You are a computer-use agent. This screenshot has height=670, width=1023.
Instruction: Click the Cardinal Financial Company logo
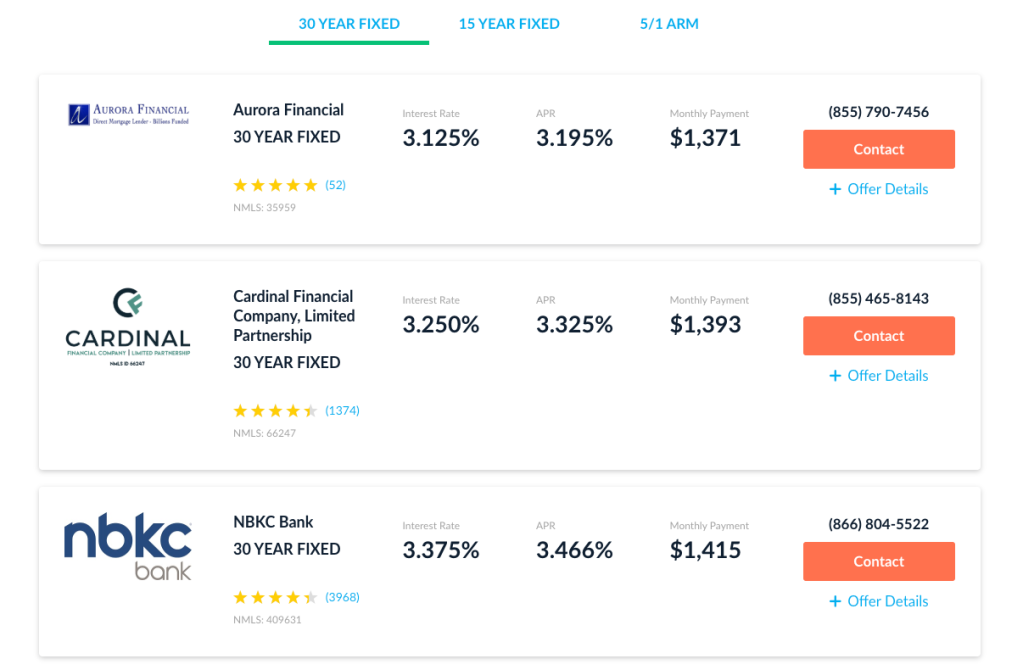[127, 327]
